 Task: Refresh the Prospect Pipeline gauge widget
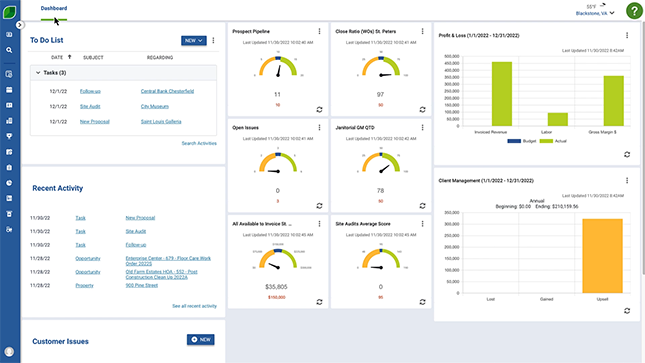coord(319,109)
